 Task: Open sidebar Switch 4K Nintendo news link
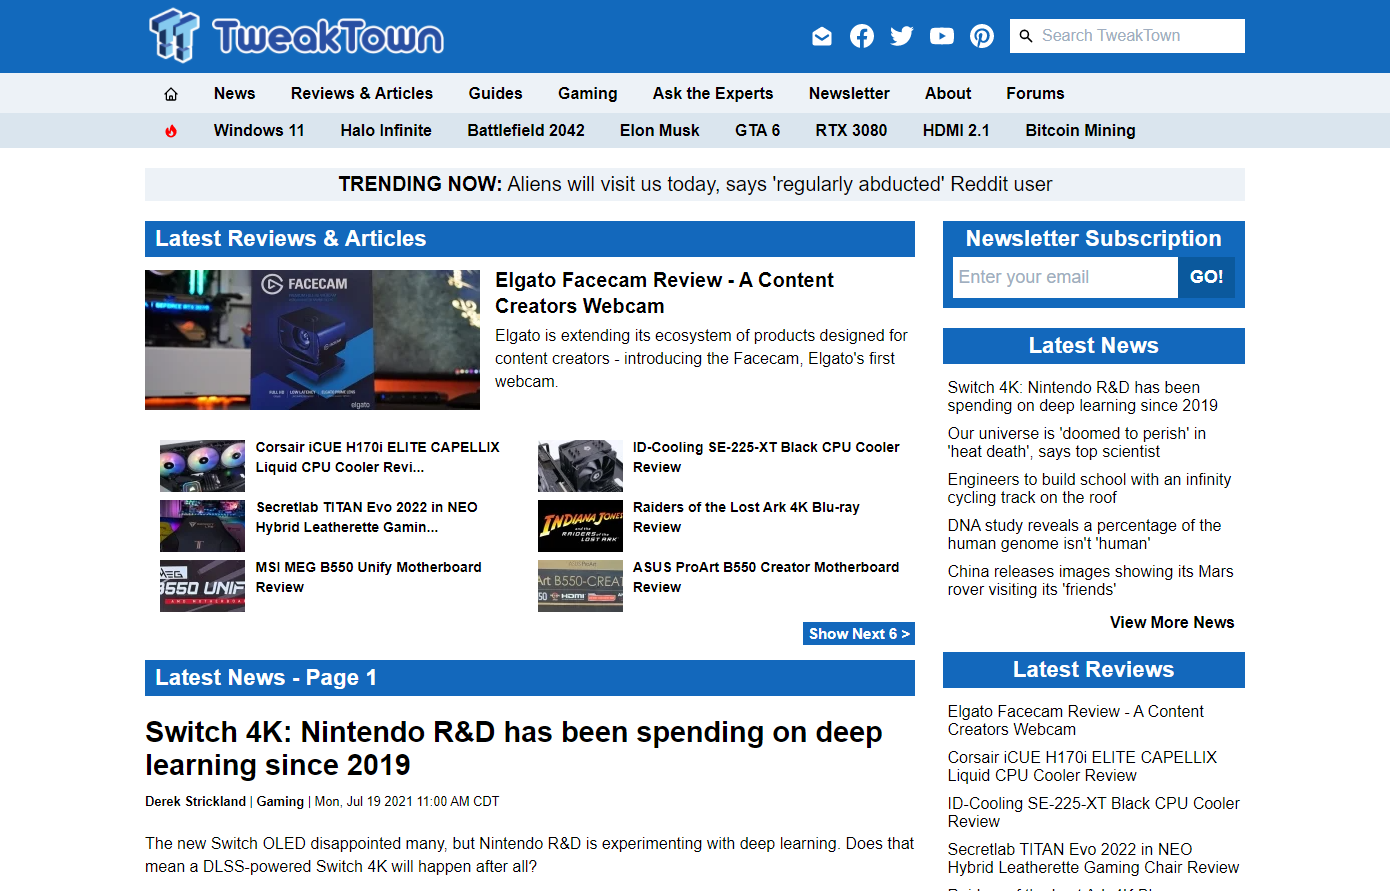tap(1083, 396)
